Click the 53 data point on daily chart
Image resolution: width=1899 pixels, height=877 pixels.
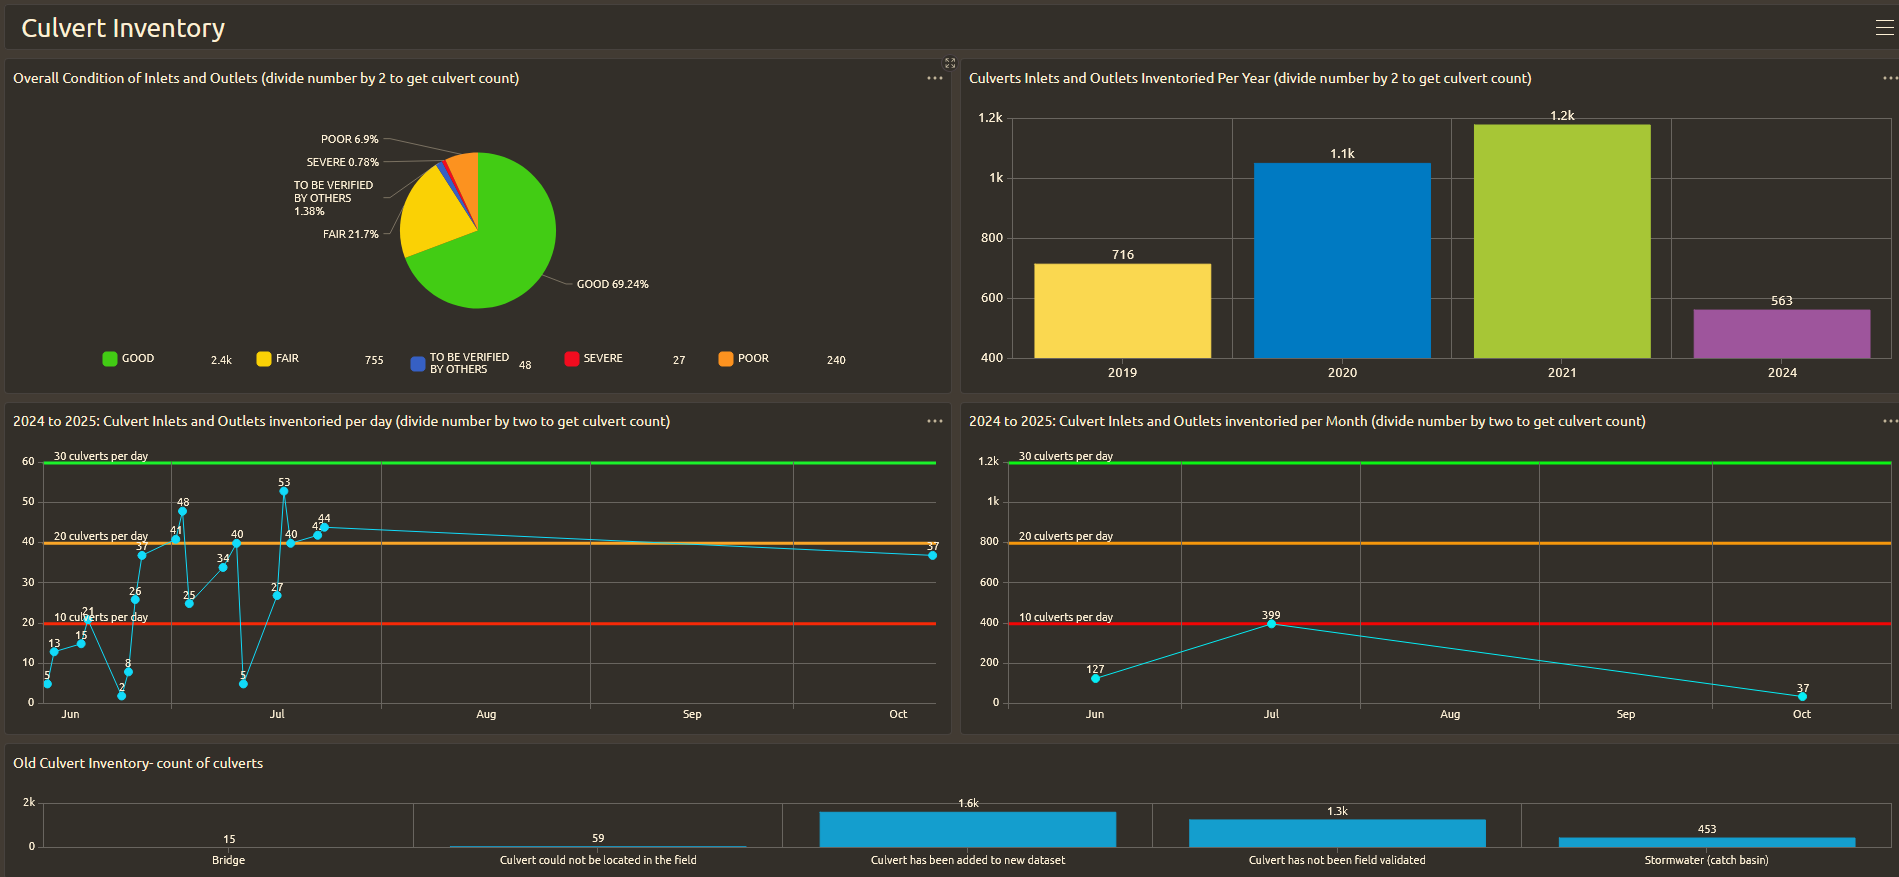point(284,491)
